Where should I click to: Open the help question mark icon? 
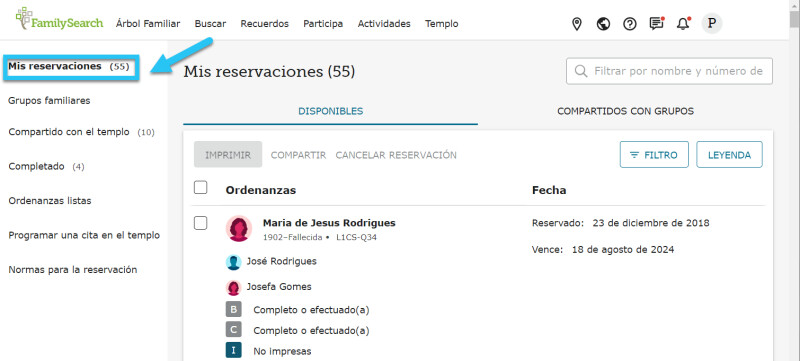(630, 24)
